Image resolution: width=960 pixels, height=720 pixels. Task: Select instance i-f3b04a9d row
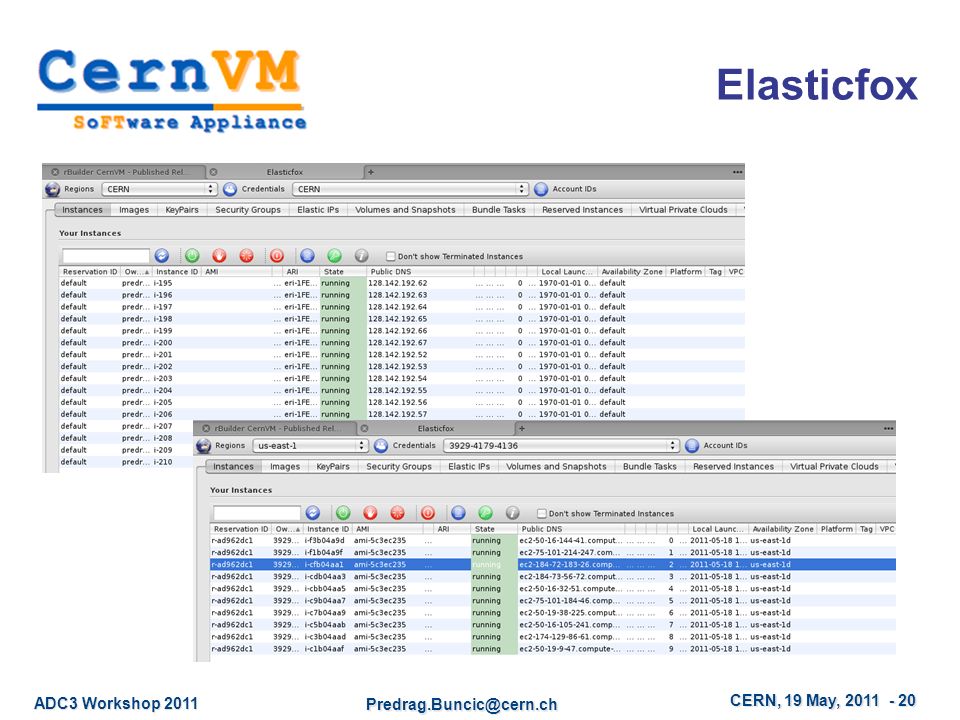(553, 541)
